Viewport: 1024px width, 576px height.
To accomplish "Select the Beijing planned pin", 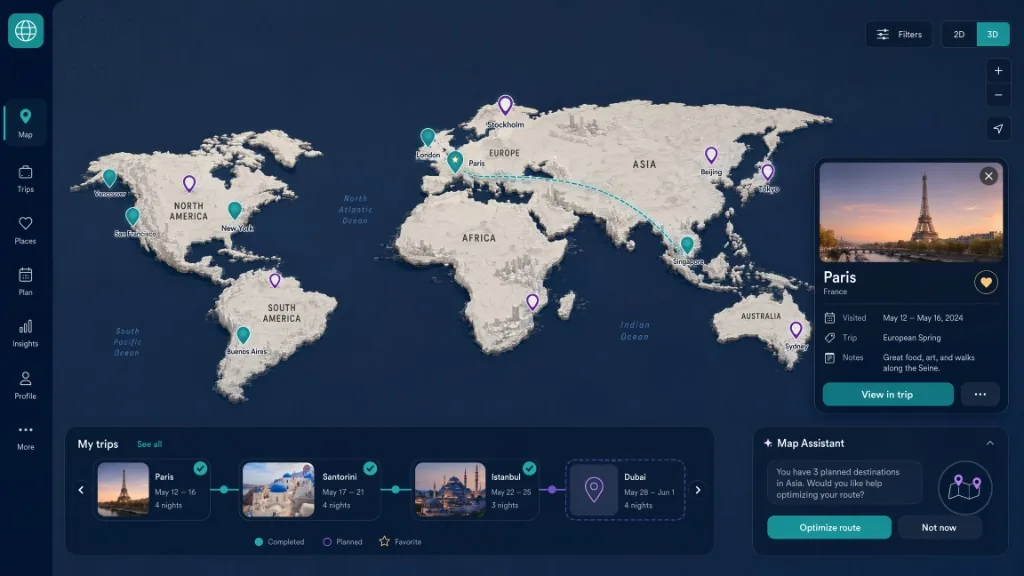I will click(x=711, y=155).
